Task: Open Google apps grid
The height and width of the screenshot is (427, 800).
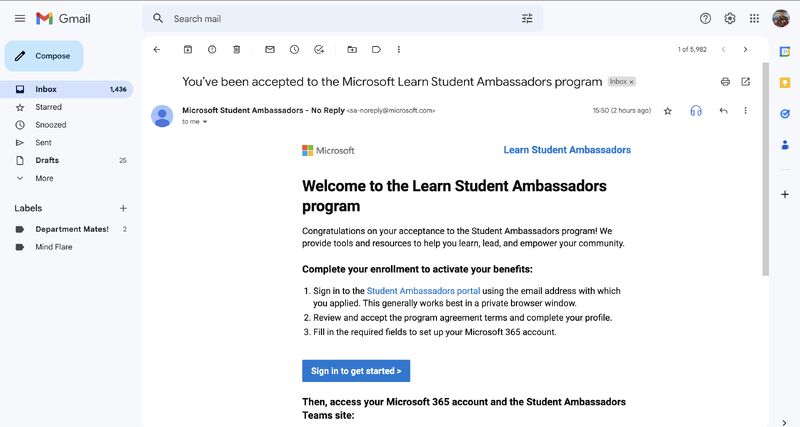Action: pyautogui.click(x=754, y=18)
